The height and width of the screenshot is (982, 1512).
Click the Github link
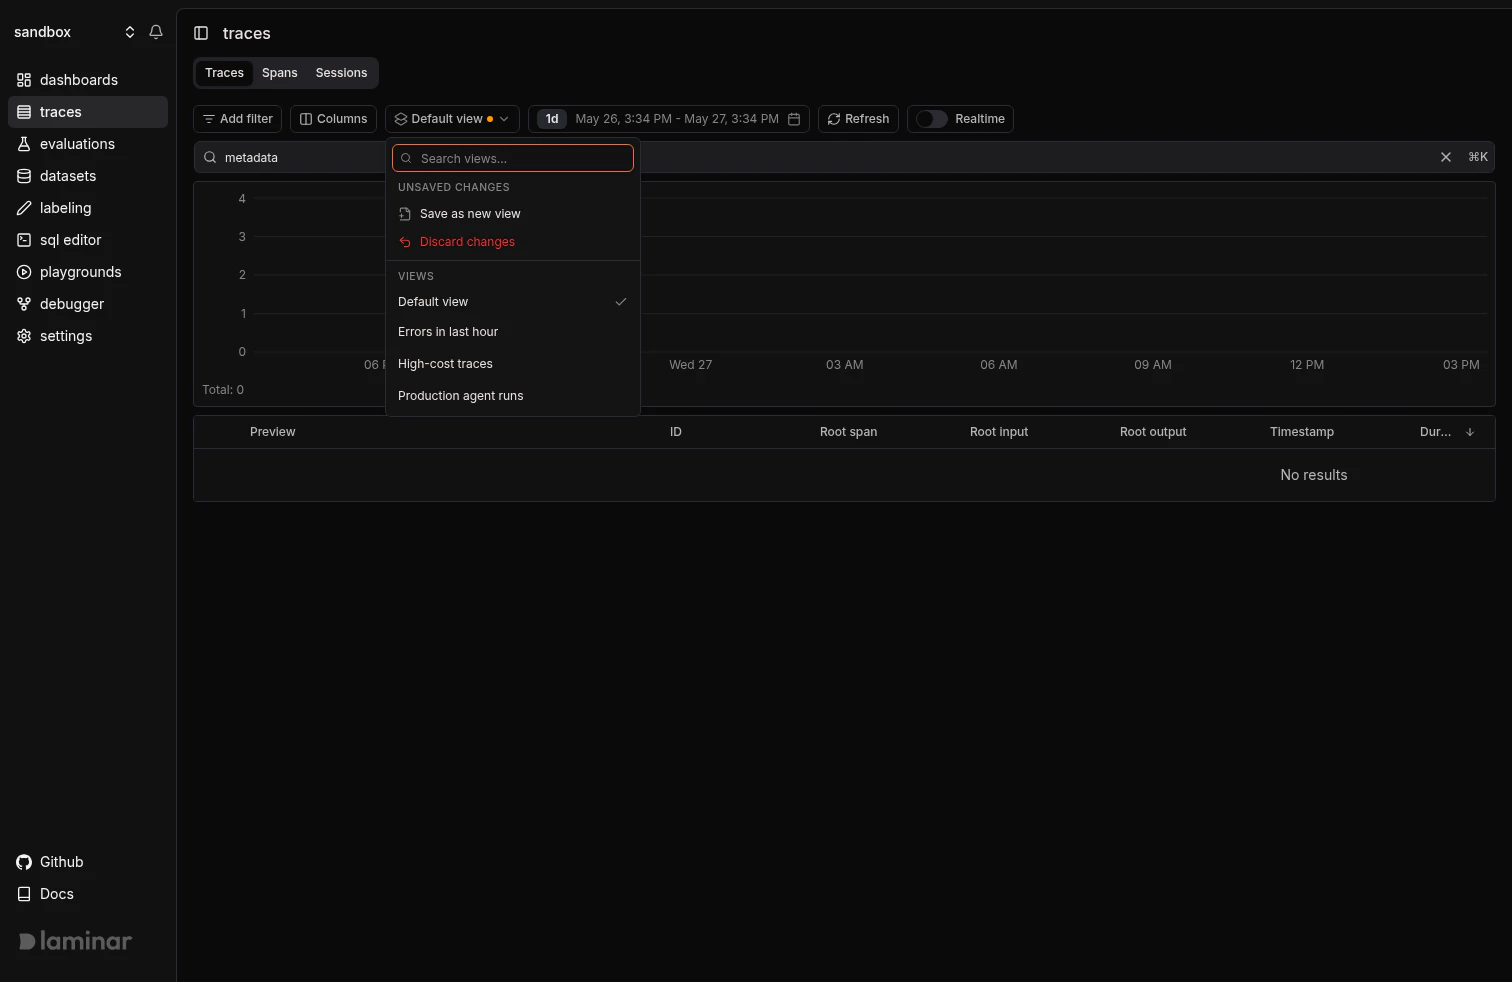tap(88, 862)
